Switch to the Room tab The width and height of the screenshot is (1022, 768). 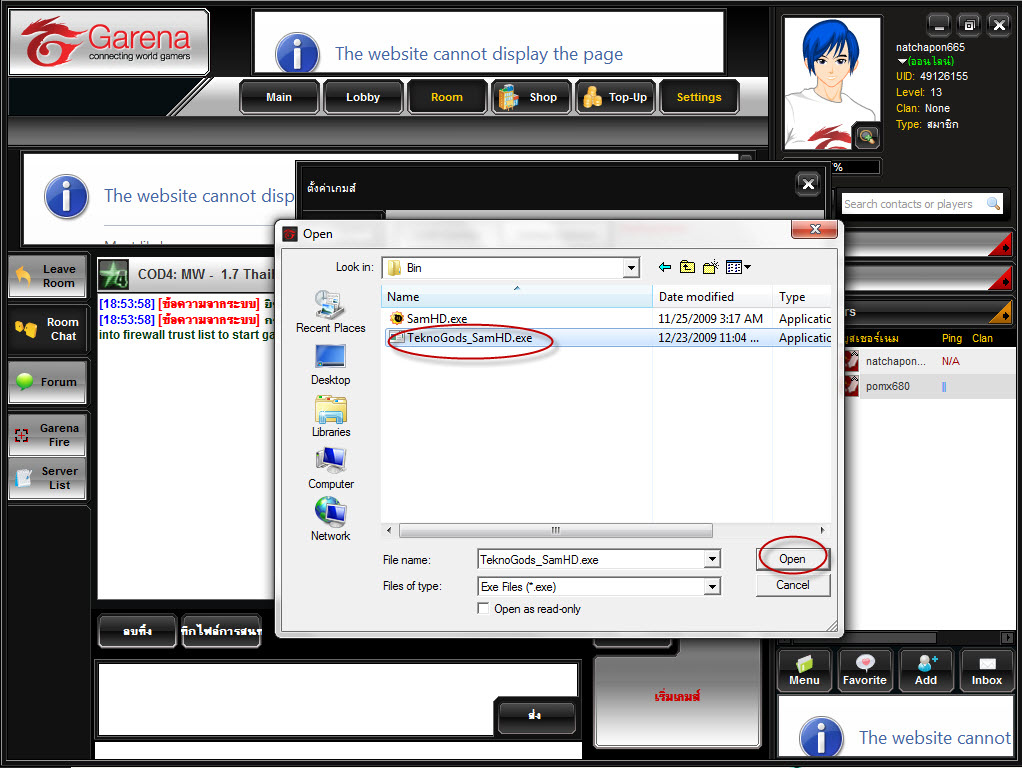[x=447, y=97]
